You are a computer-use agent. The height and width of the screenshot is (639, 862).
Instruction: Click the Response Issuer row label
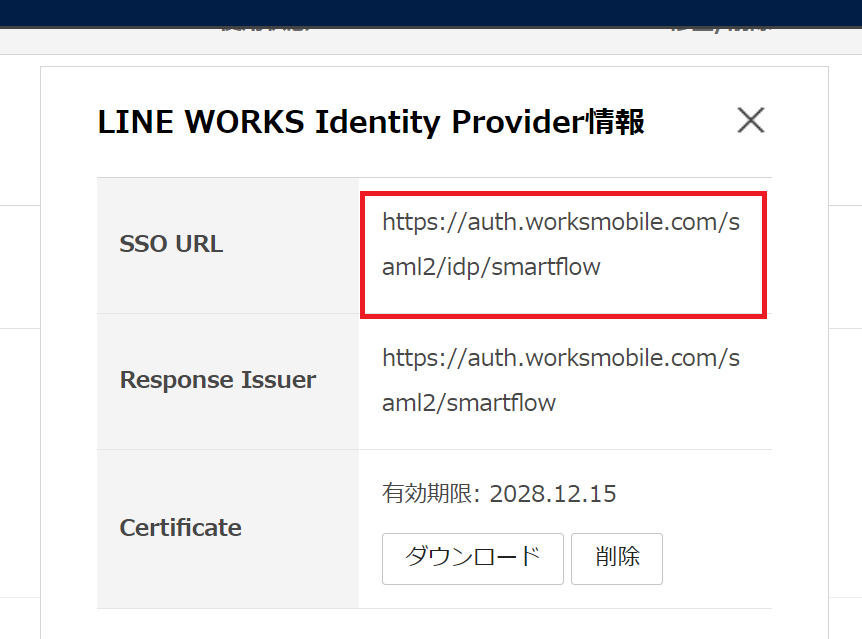click(218, 380)
